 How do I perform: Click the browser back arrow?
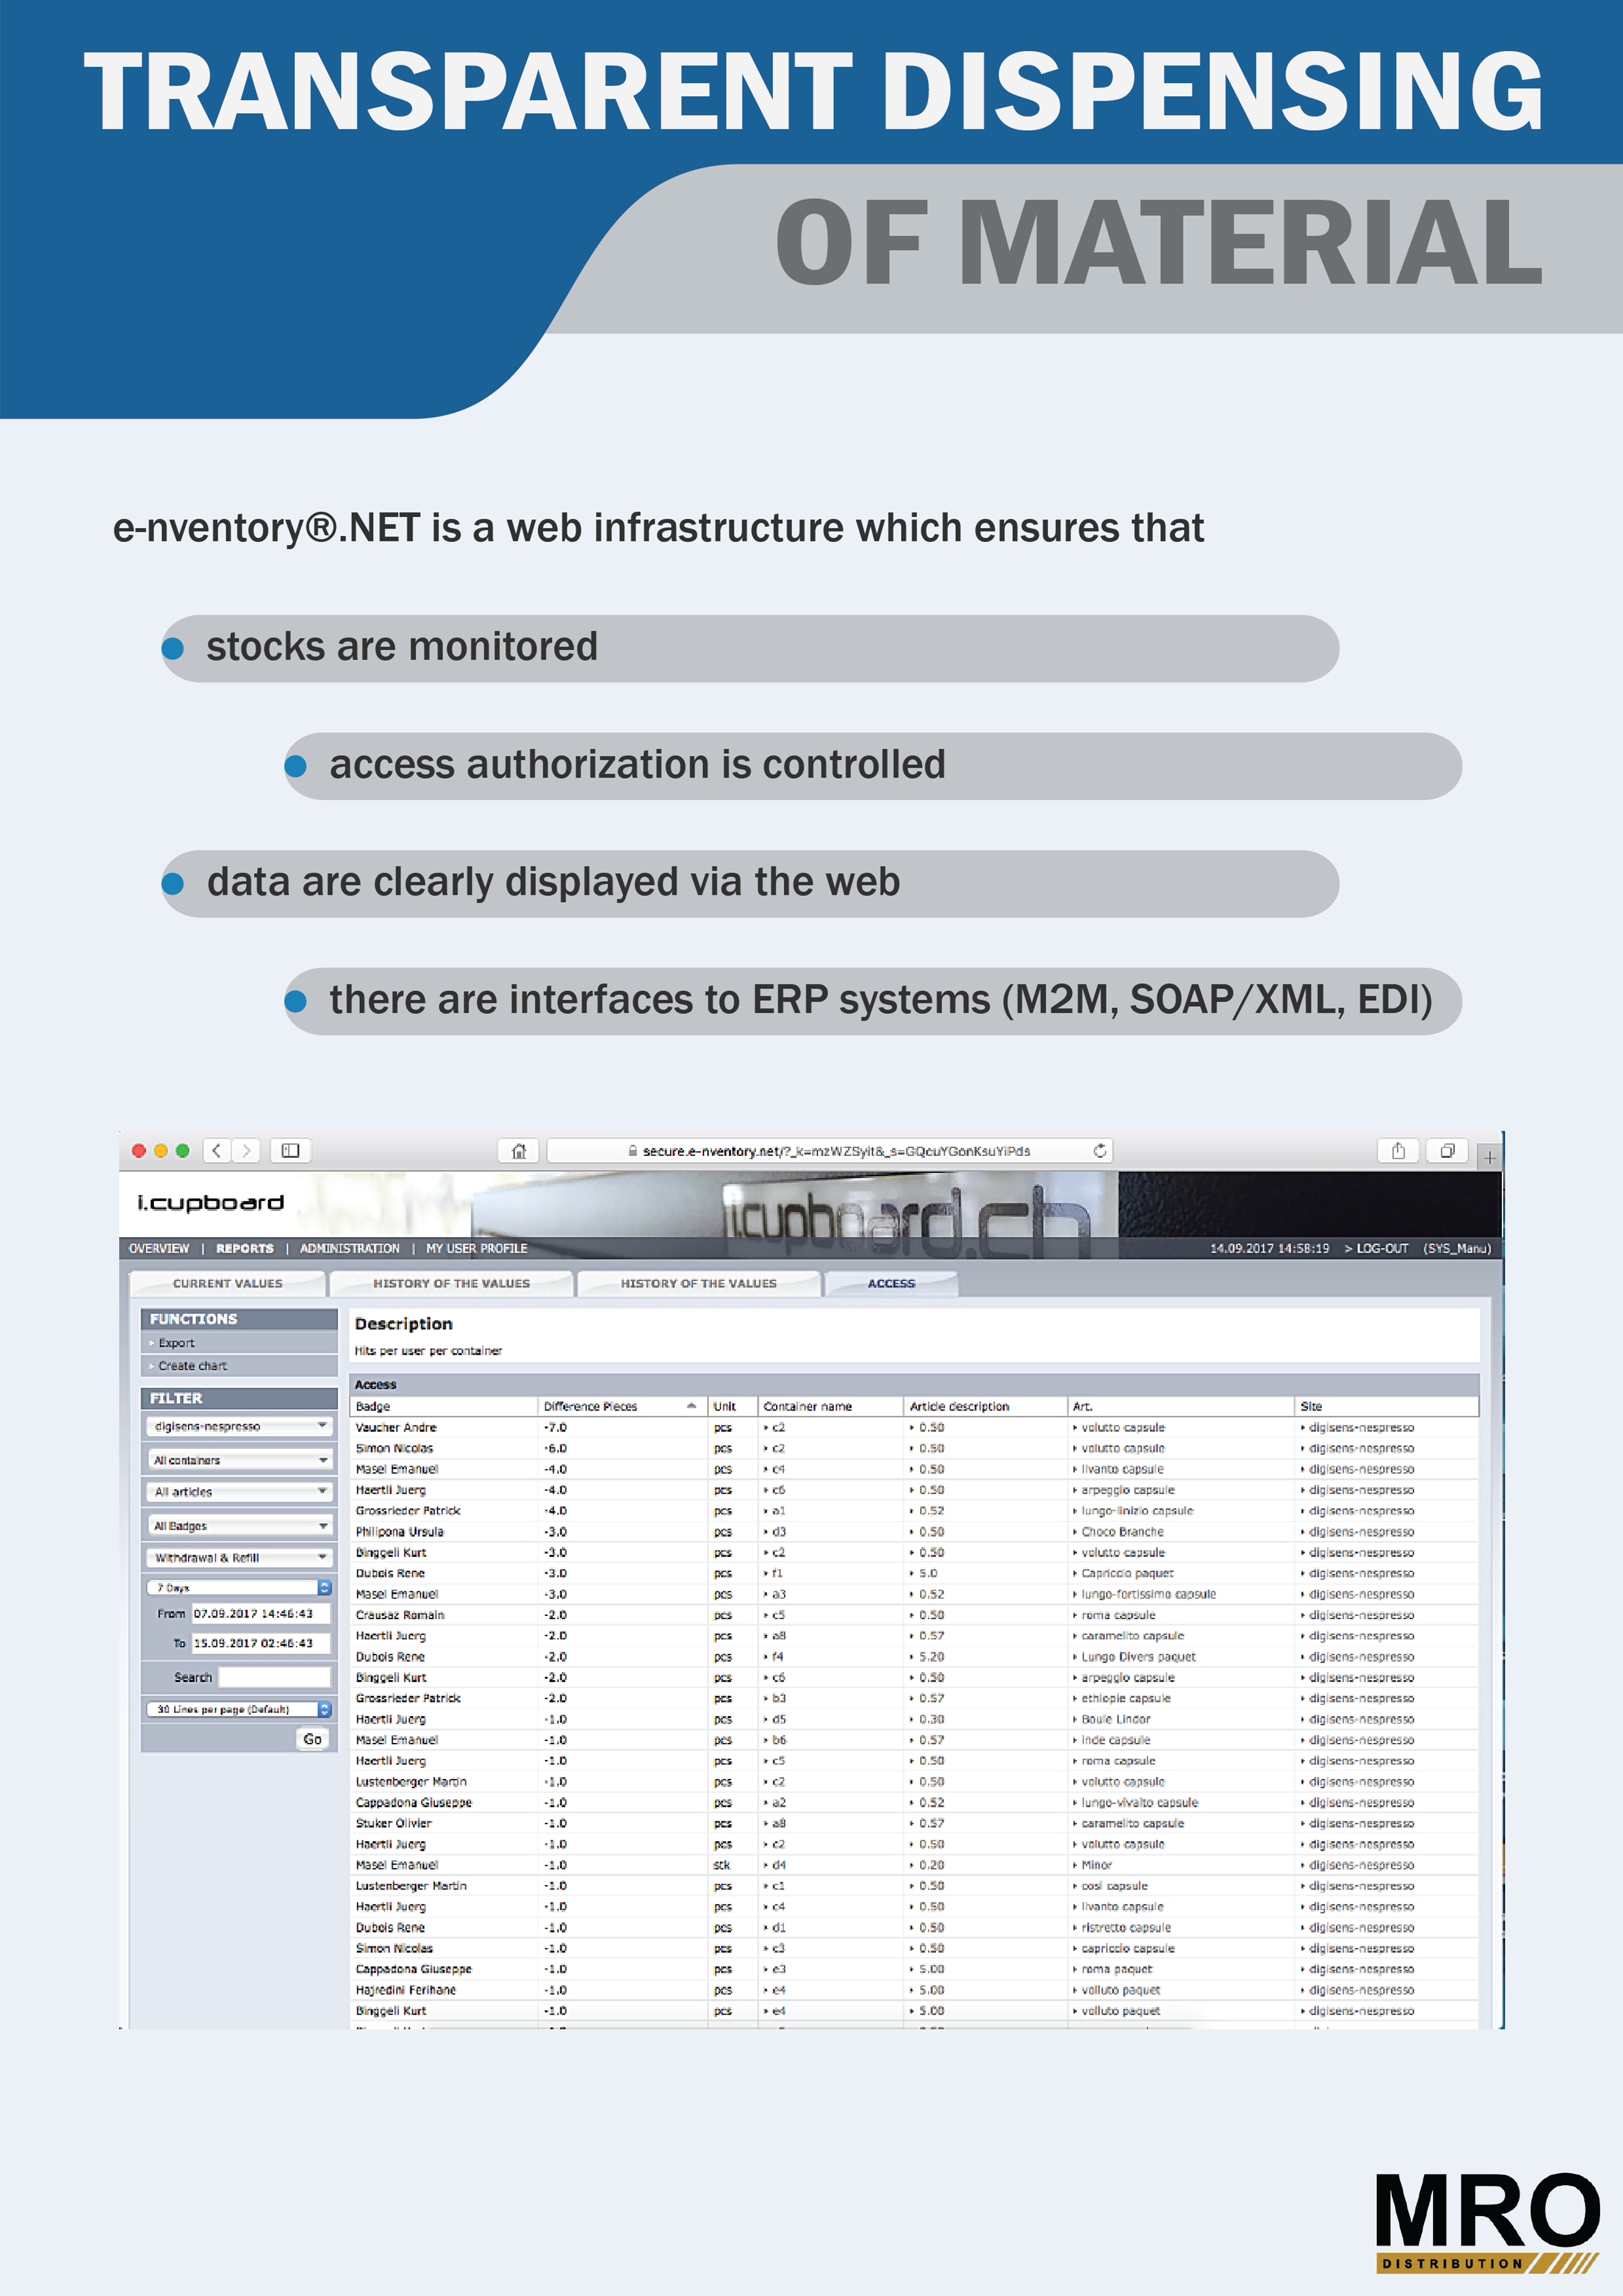[x=217, y=1150]
